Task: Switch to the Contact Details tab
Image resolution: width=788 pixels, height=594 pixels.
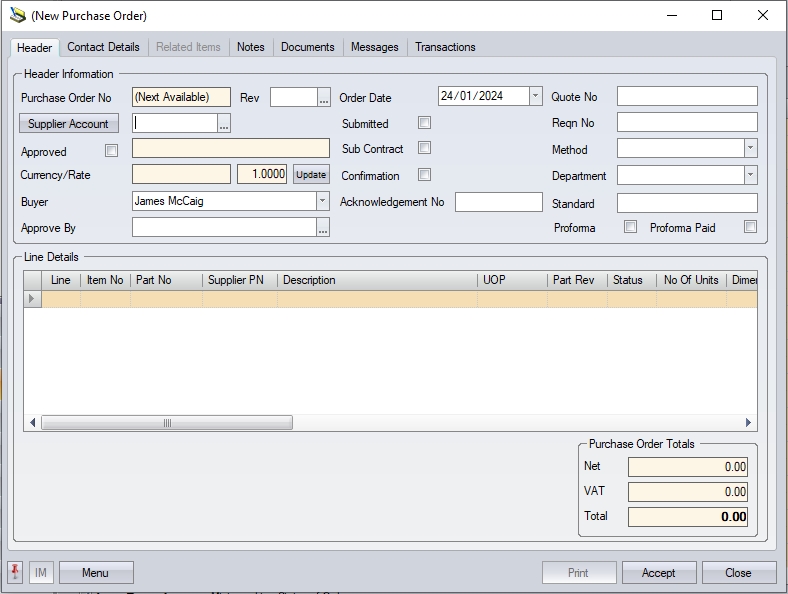Action: coord(103,47)
